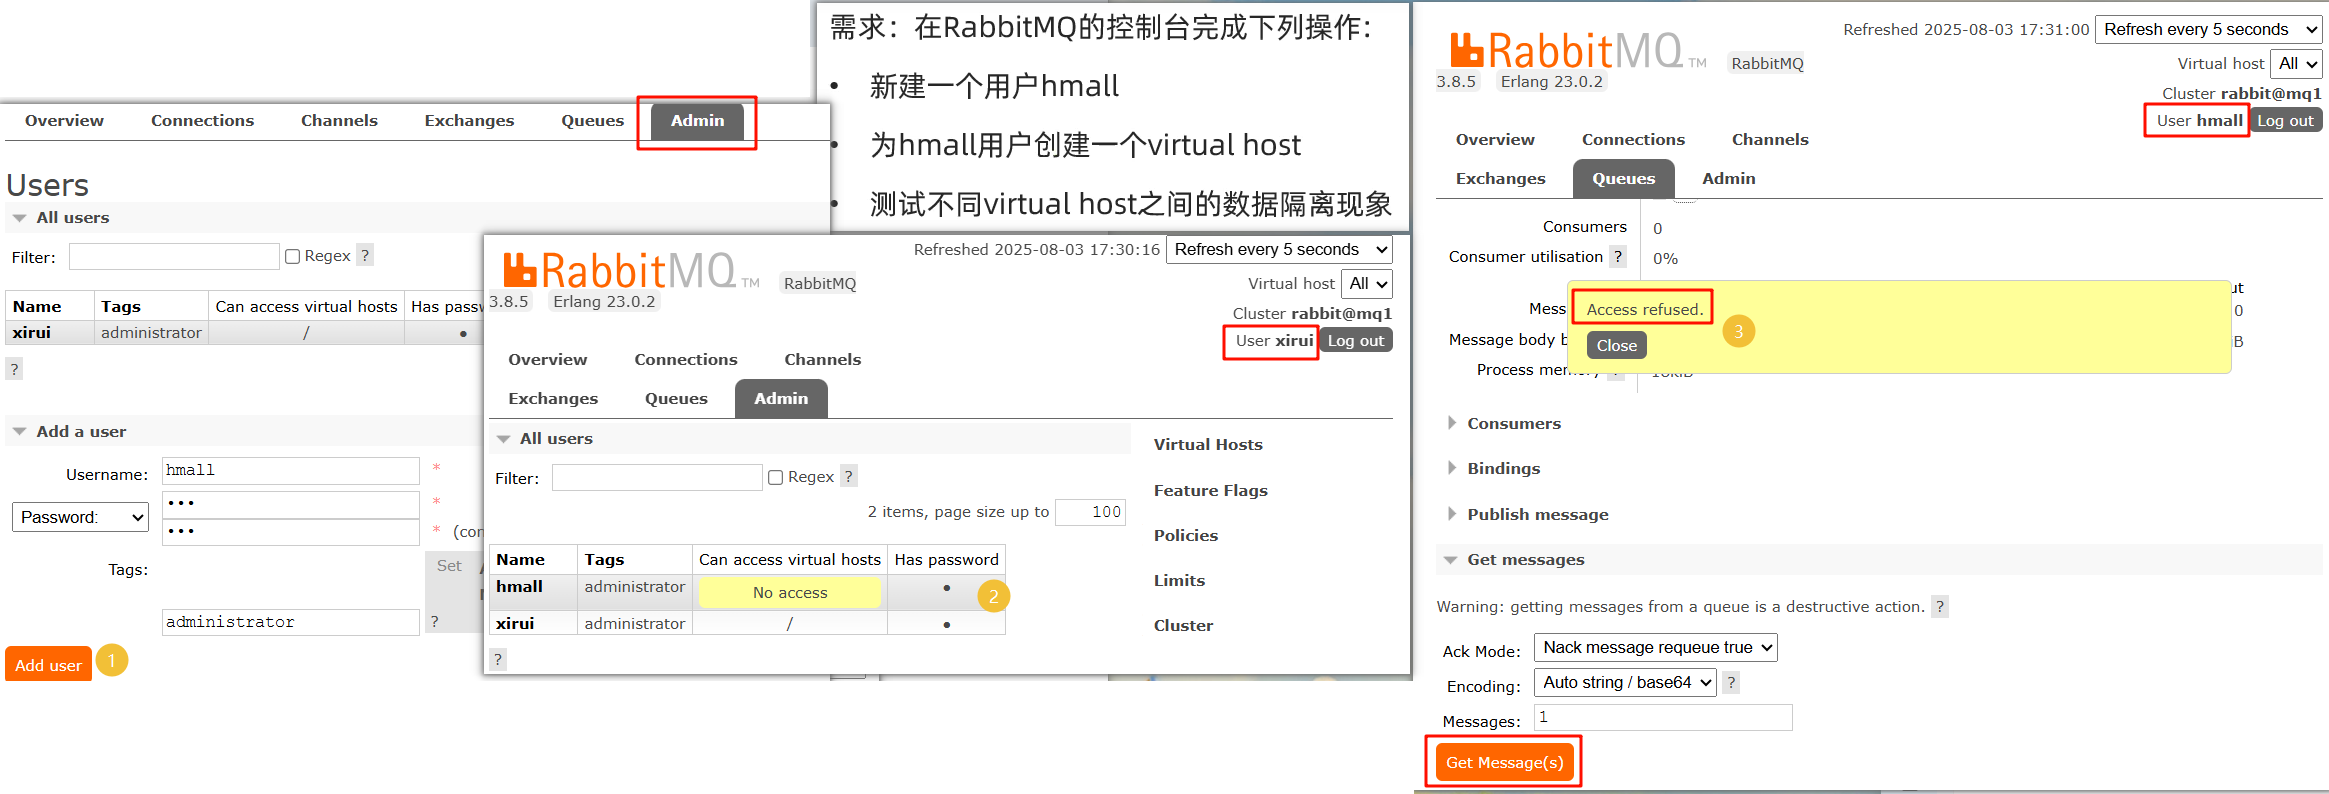
Task: Click the orange Add user button
Action: click(48, 665)
